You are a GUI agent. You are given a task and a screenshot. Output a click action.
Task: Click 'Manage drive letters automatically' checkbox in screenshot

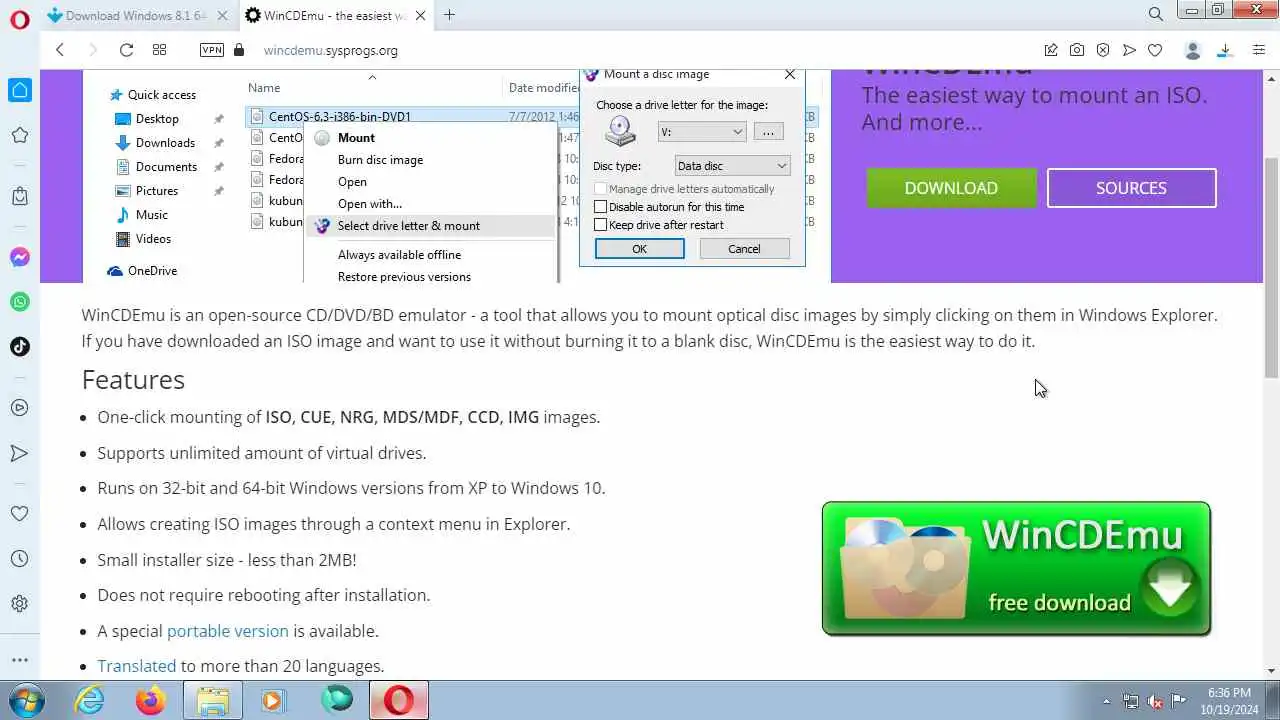(601, 189)
